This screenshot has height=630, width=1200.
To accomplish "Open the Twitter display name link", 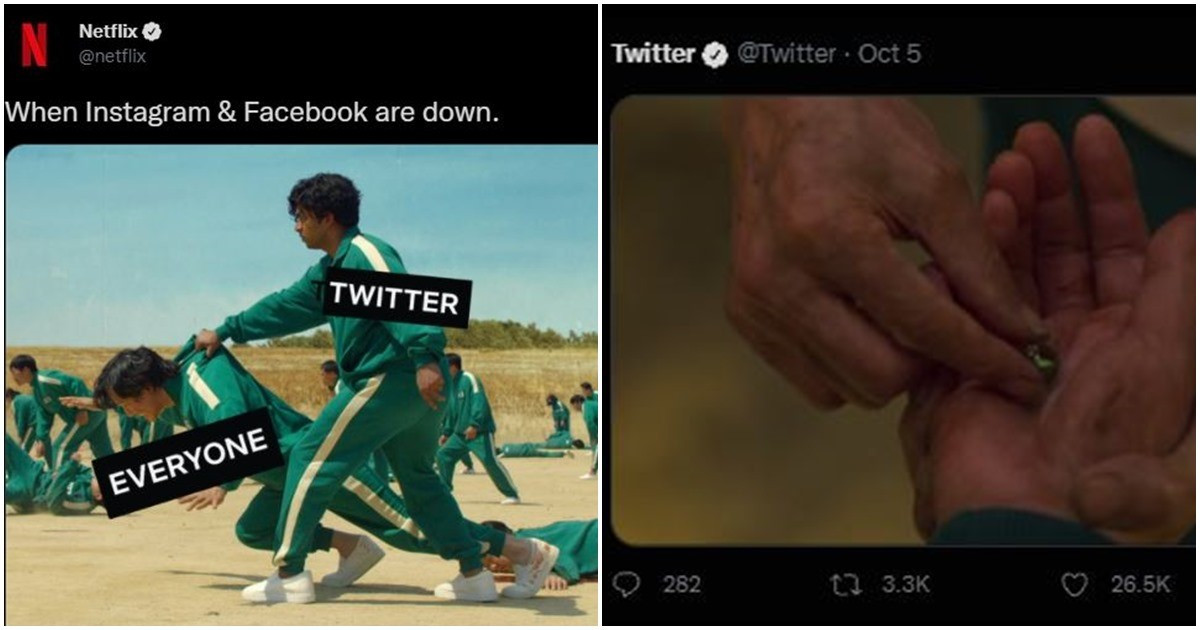I will click(654, 54).
